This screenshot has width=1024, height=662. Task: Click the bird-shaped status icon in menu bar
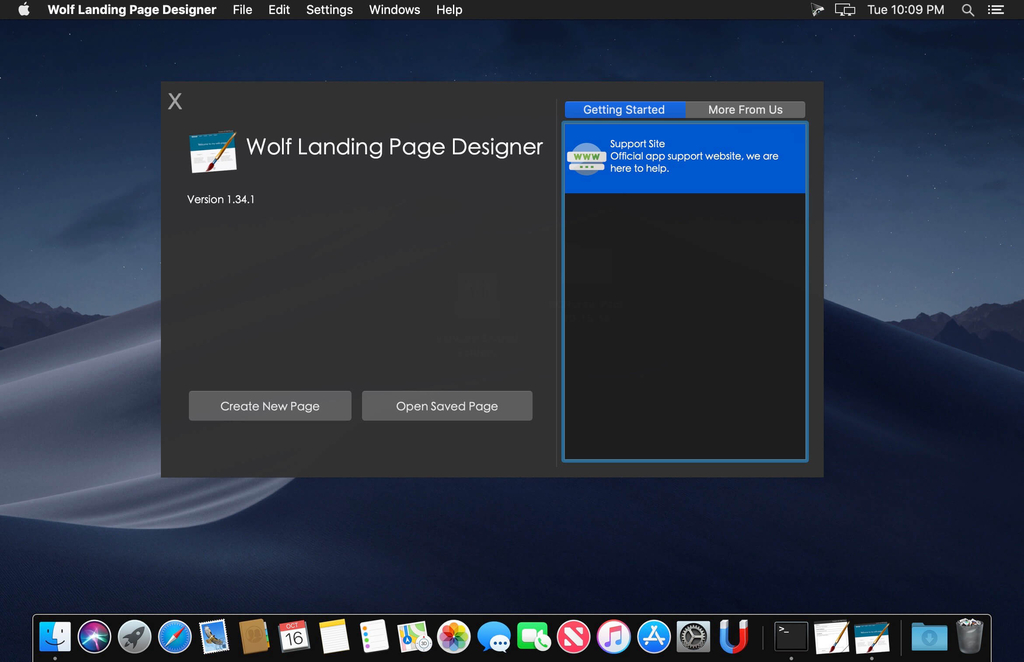(x=817, y=10)
